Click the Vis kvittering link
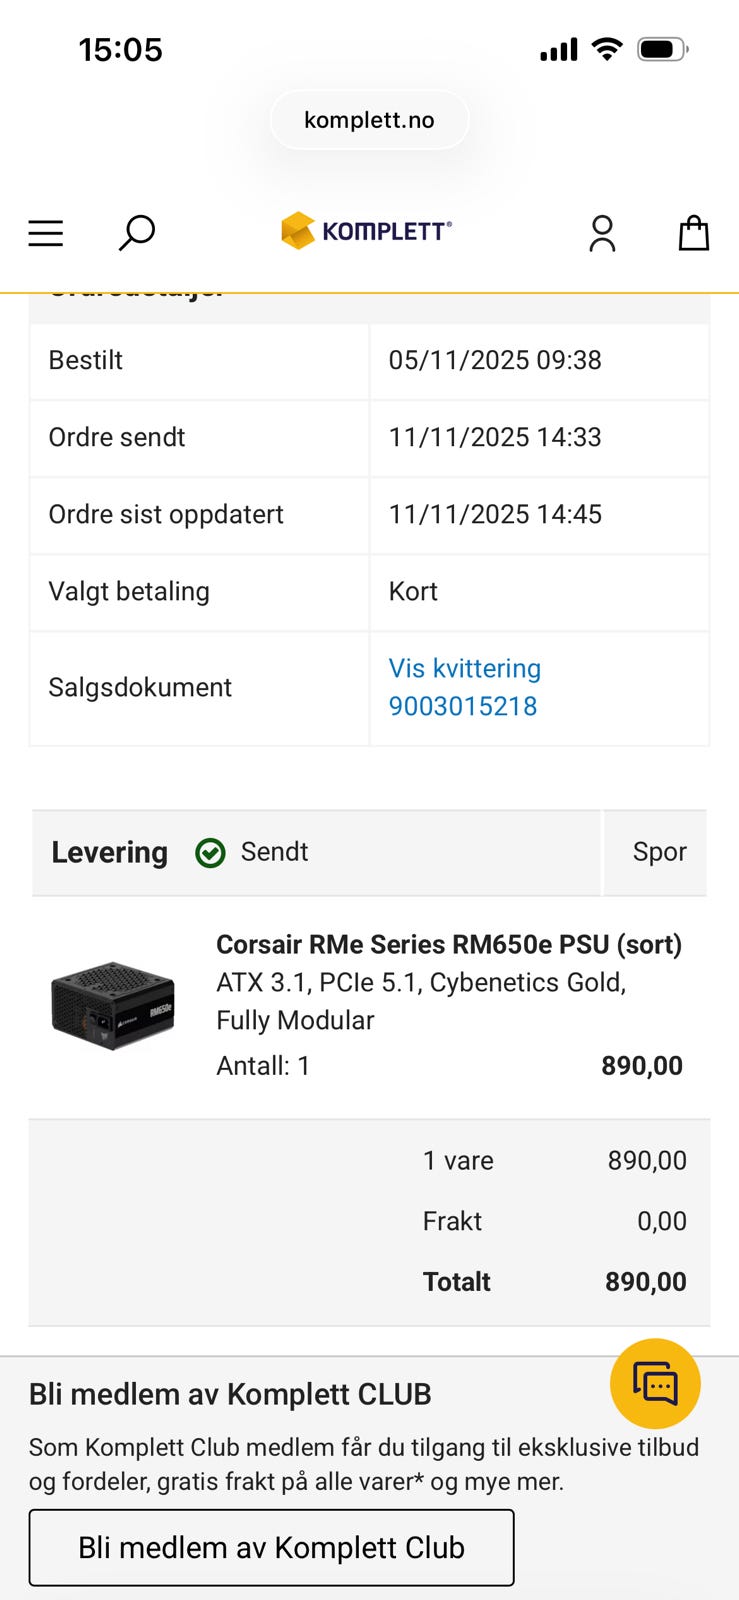The image size is (739, 1600). coord(465,668)
